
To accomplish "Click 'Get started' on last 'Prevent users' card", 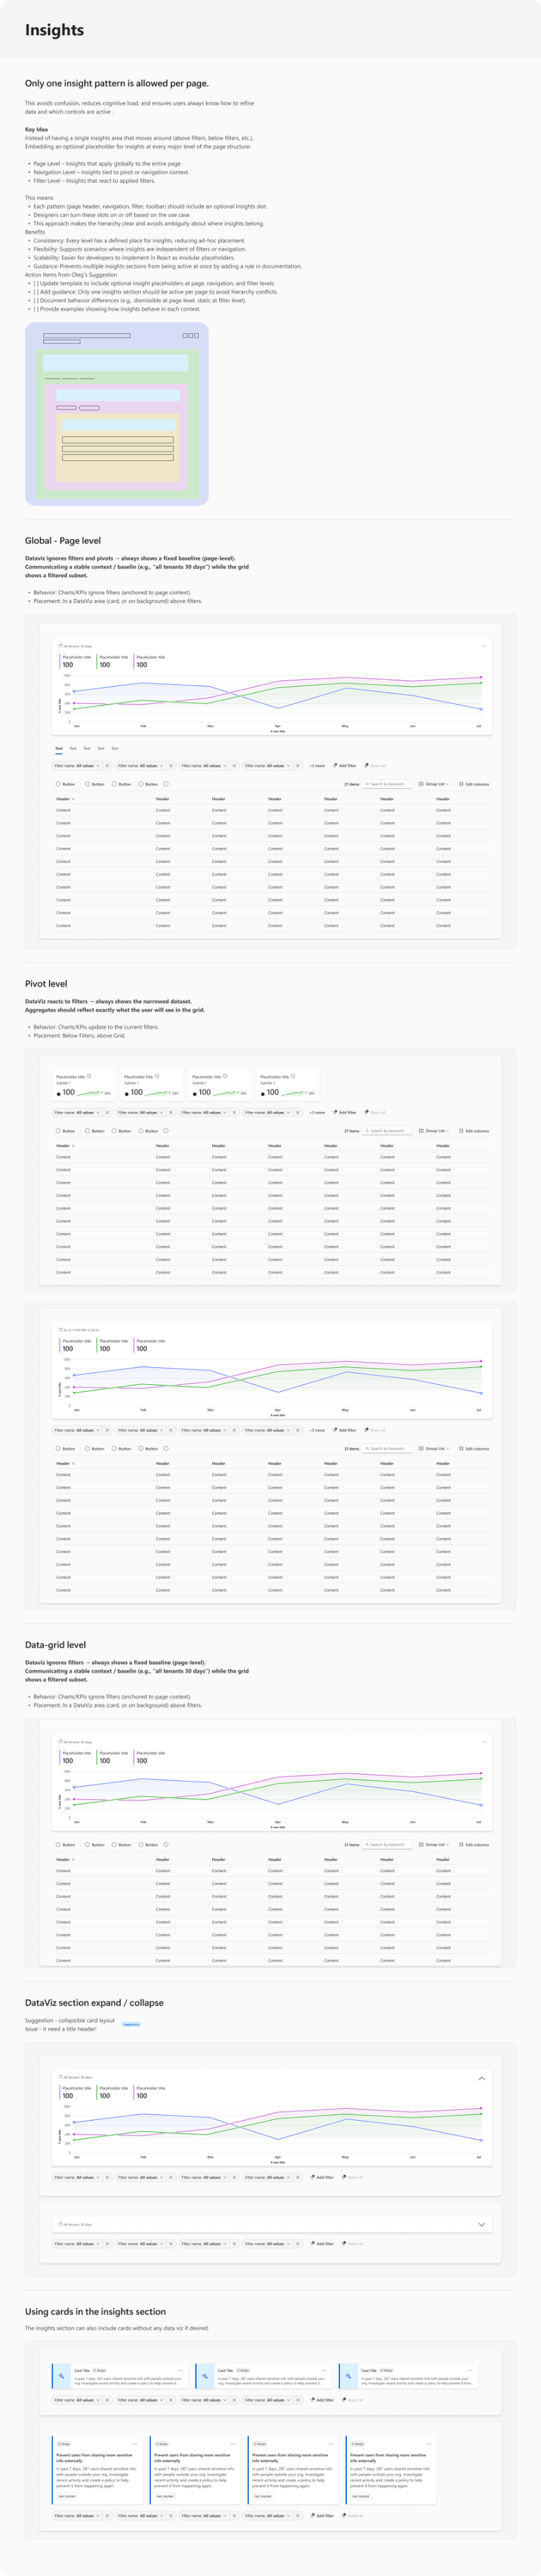I will [361, 2496].
